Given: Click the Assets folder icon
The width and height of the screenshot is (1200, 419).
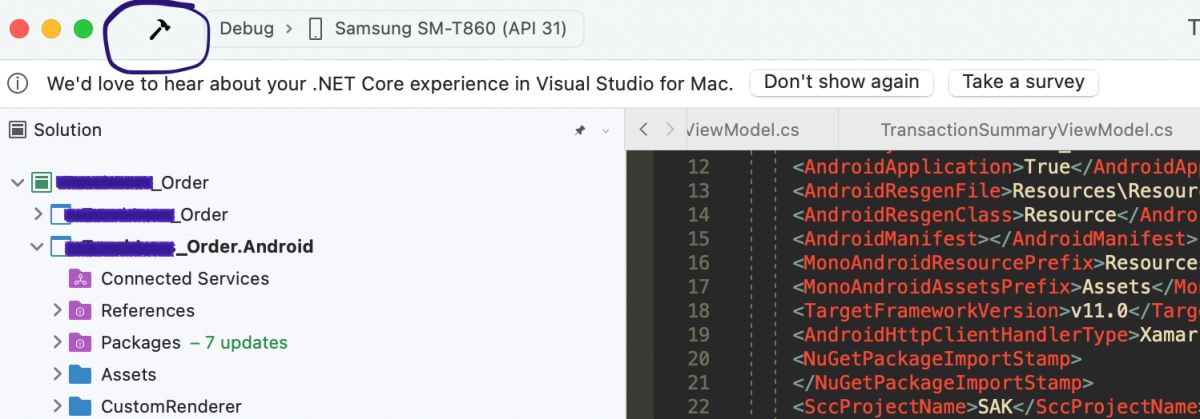Looking at the screenshot, I should (80, 374).
